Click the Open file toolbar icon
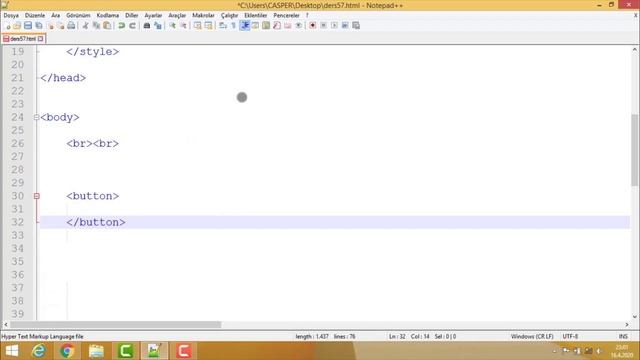Image resolution: width=640 pixels, height=360 pixels. tap(17, 26)
